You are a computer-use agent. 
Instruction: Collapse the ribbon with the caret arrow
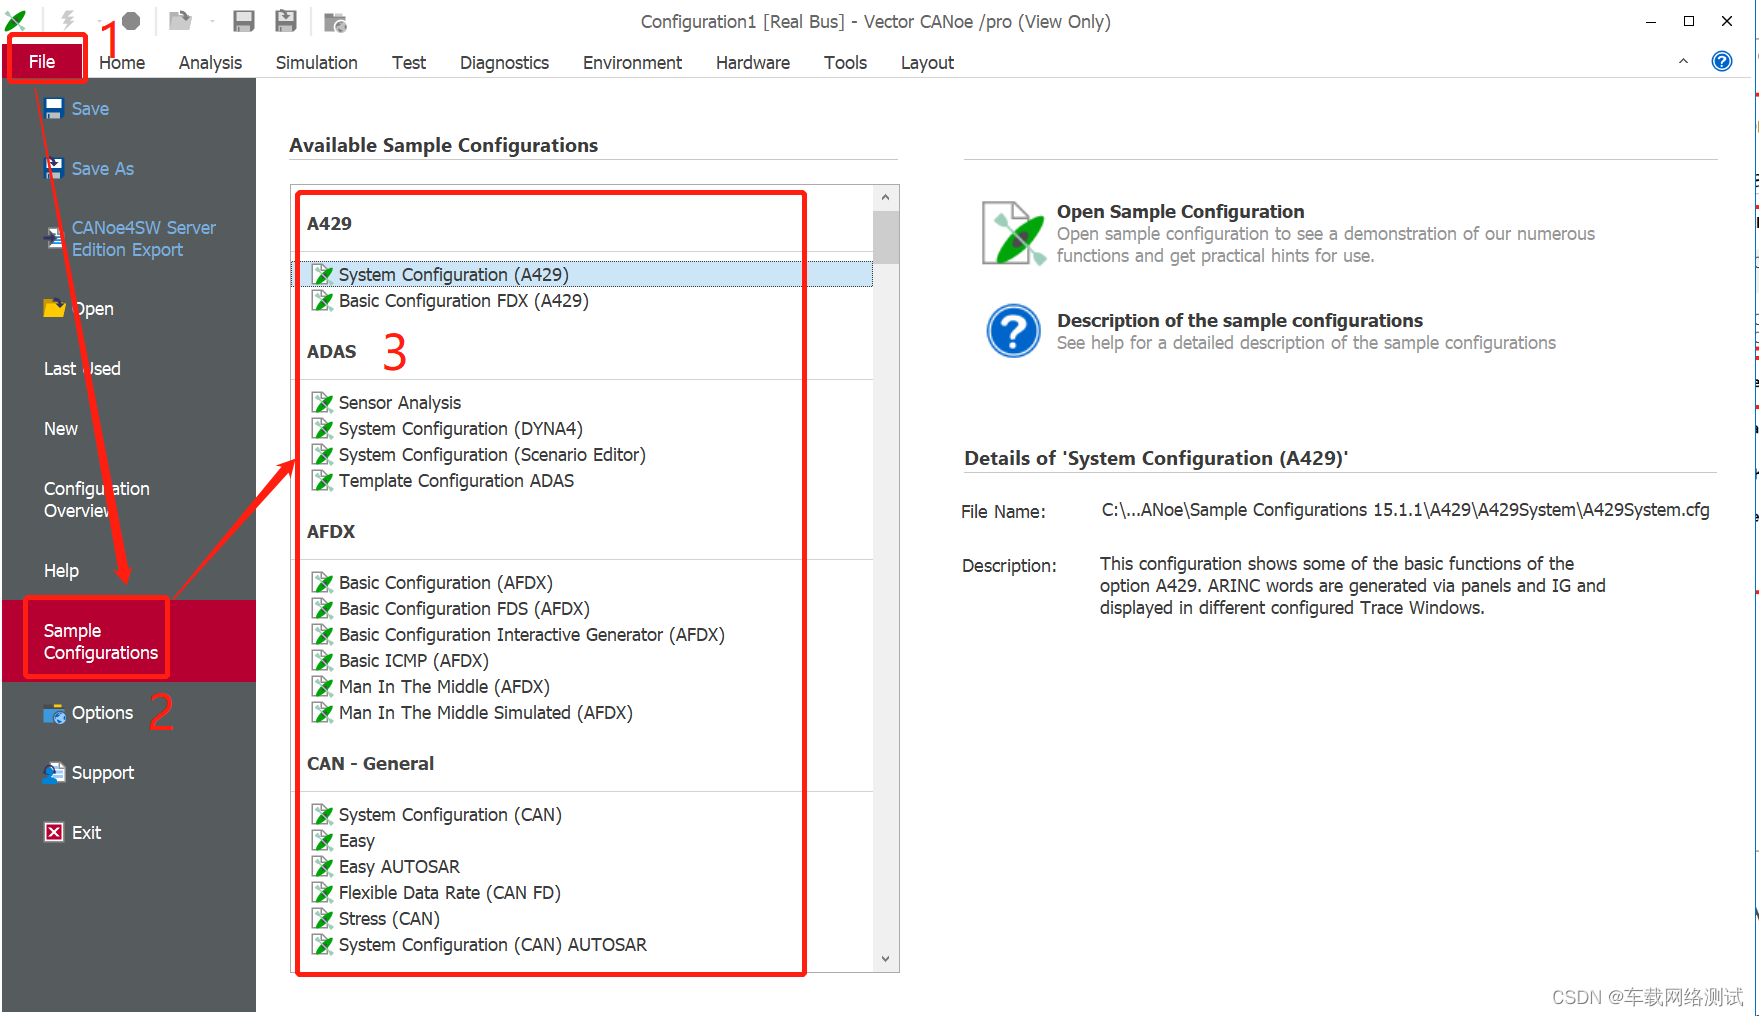point(1683,62)
